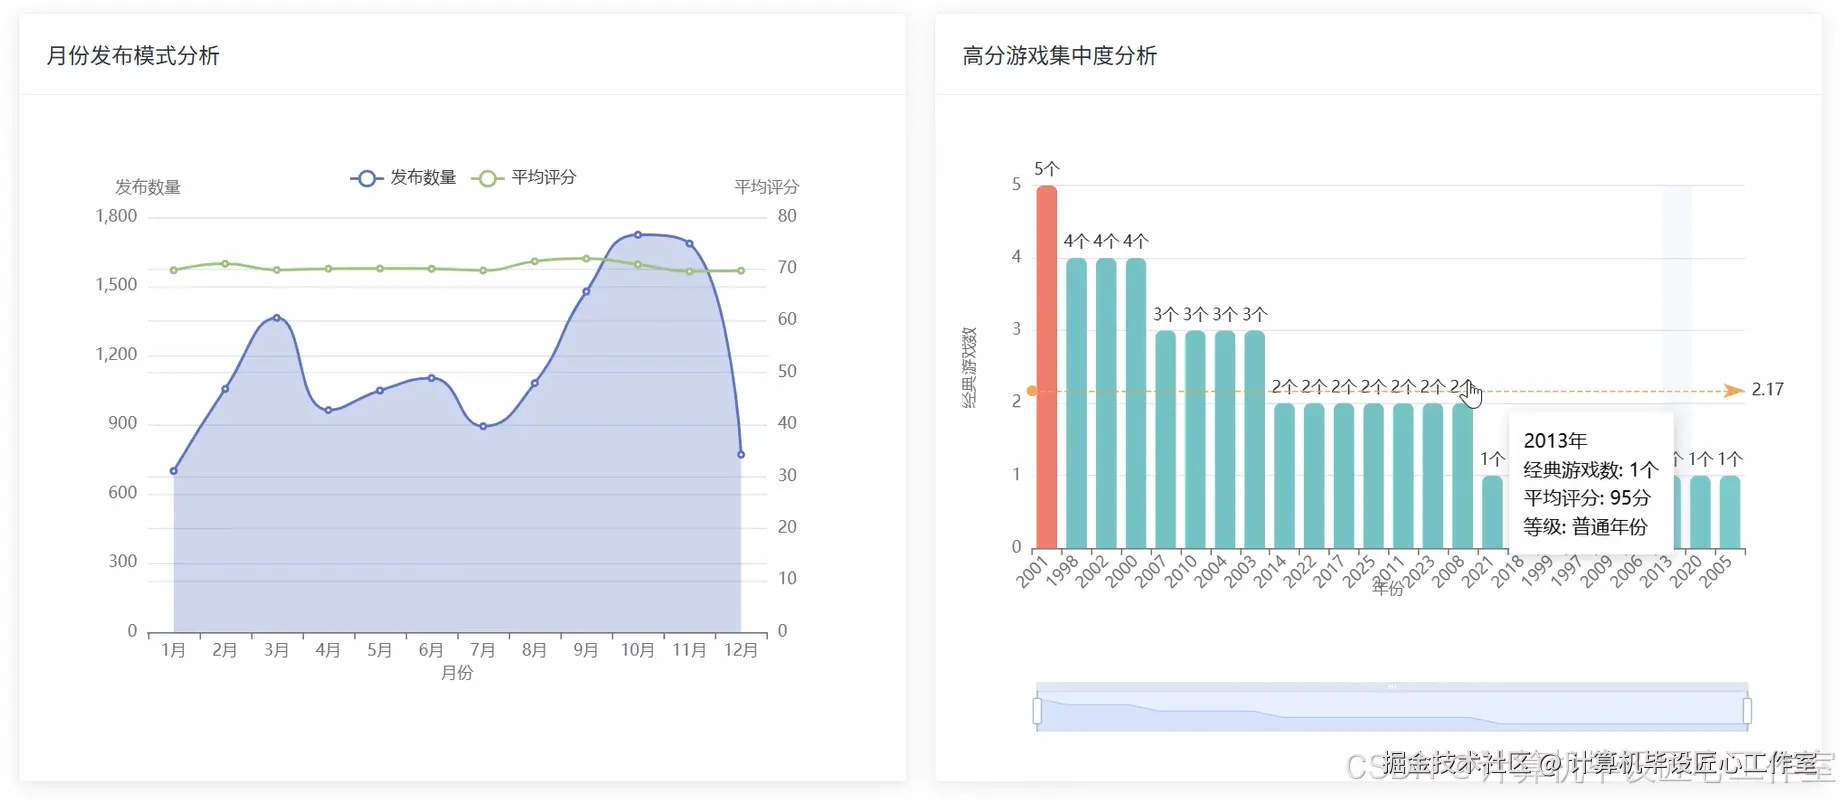Viewport: 1840px width, 799px height.
Task: Click the 高分游戏集中度分析 panel title
Action: (1059, 56)
